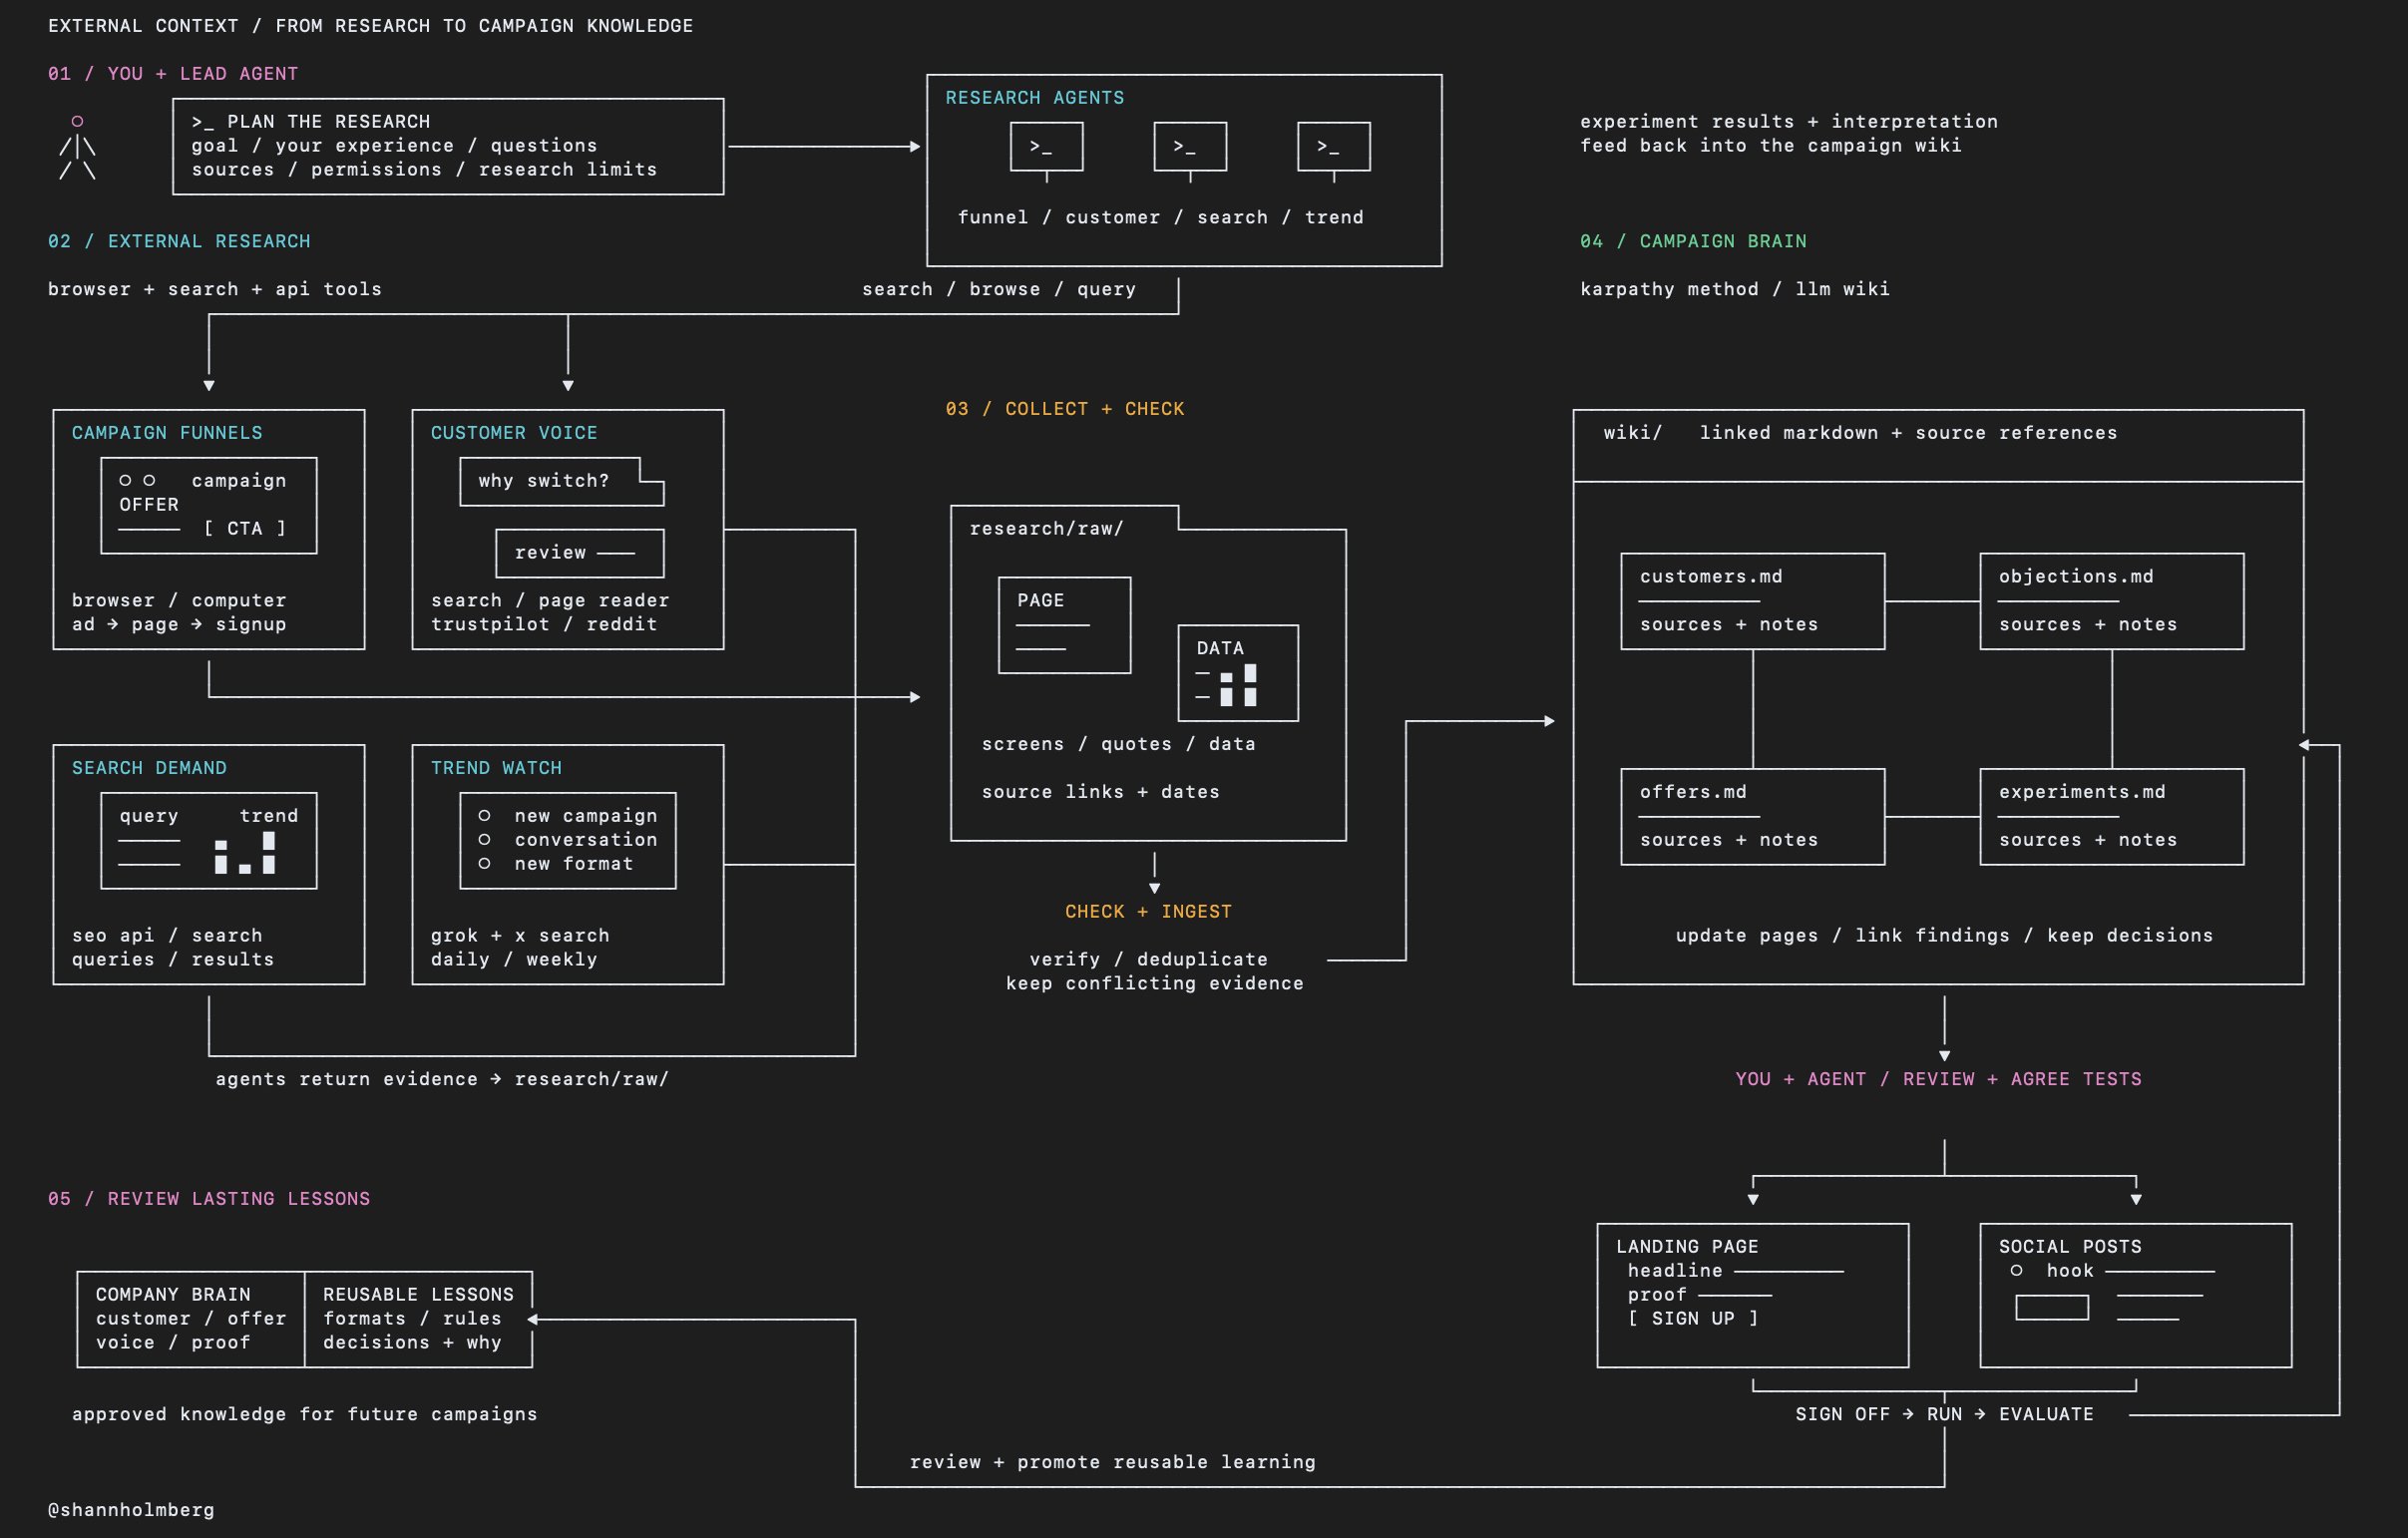This screenshot has width=2408, height=1538.
Task: Click the '03 / COLLECT + CHECK' heading
Action: click(x=1064, y=409)
